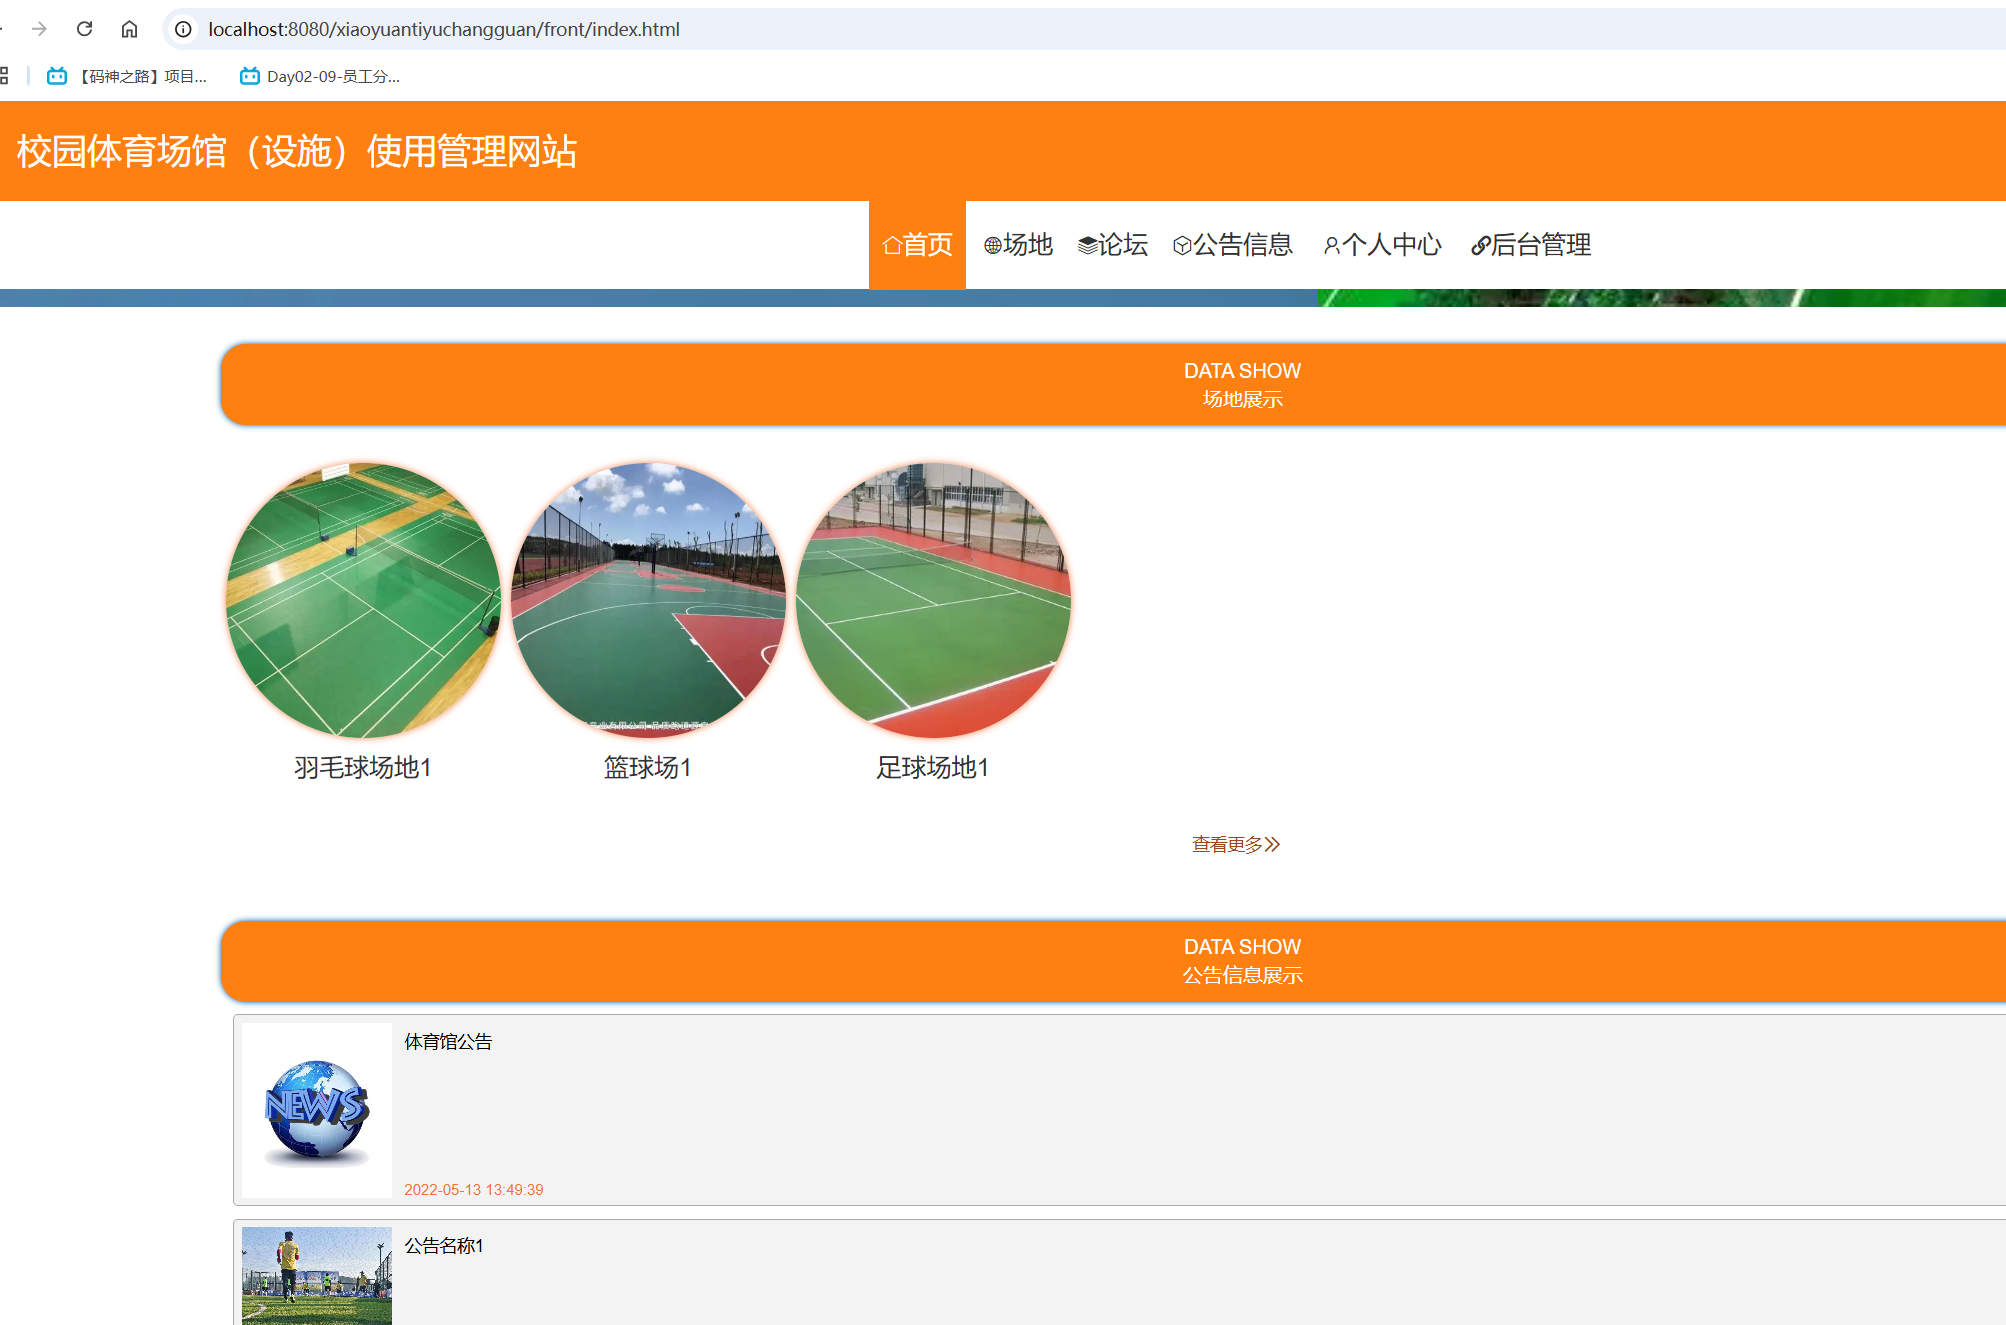The height and width of the screenshot is (1325, 2006).
Task: Open the 论坛 menu item
Action: coord(1113,245)
